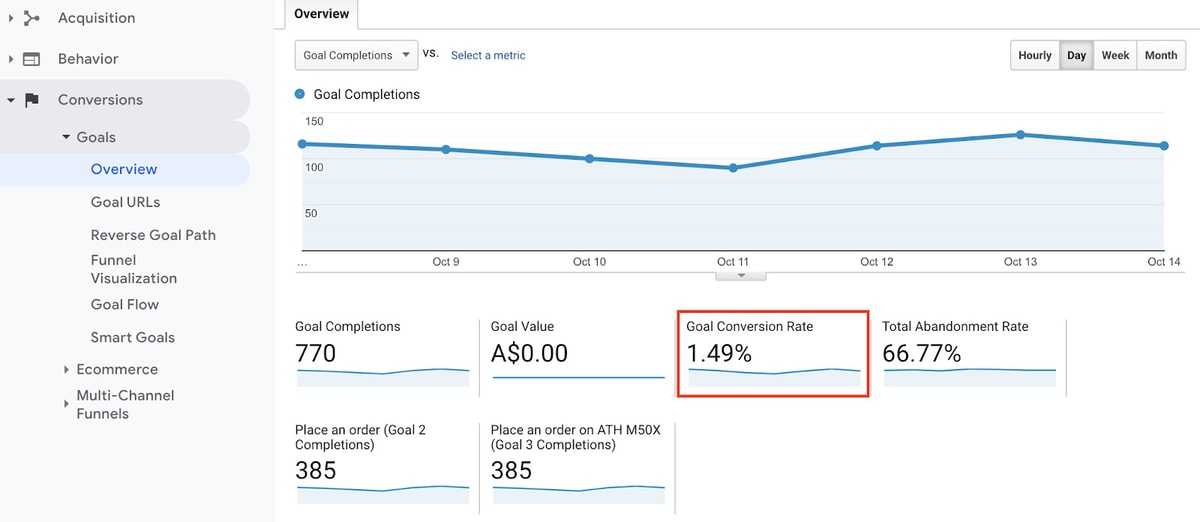Click the Goal Completions legend dot
The image size is (1200, 522).
[300, 94]
